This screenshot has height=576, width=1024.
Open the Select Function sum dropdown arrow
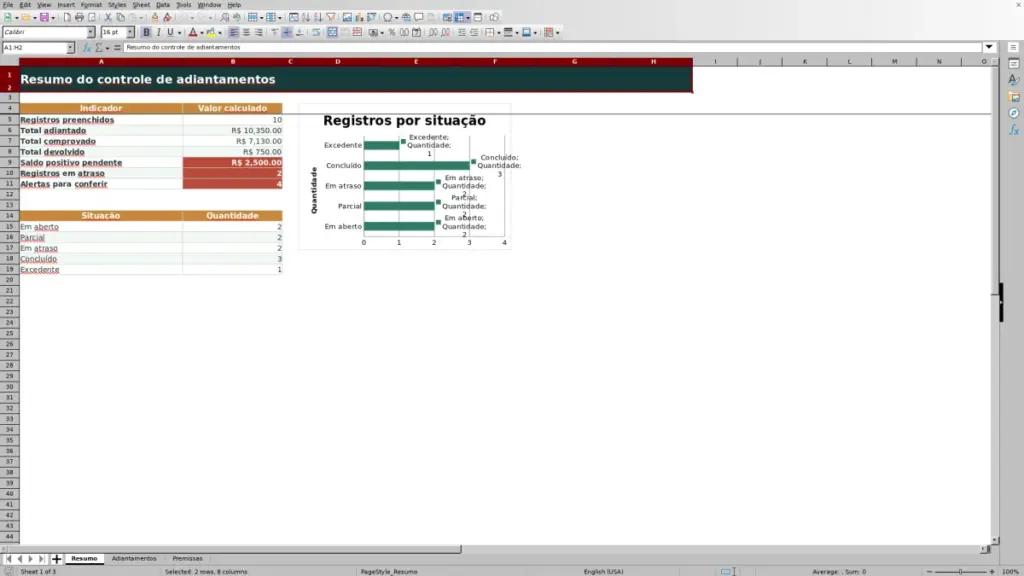pos(108,48)
